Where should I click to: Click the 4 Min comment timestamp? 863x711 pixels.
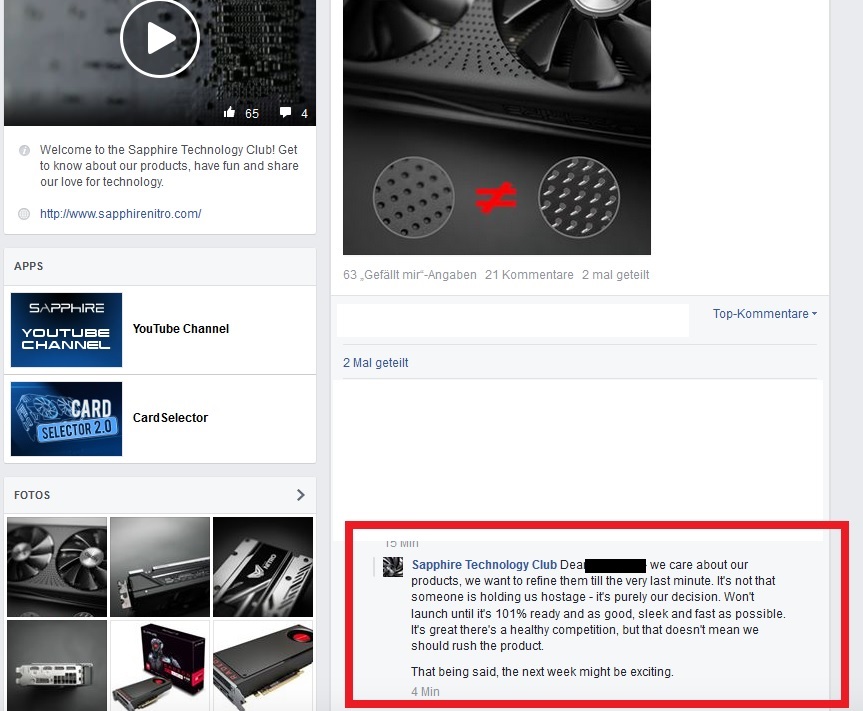pyautogui.click(x=425, y=692)
